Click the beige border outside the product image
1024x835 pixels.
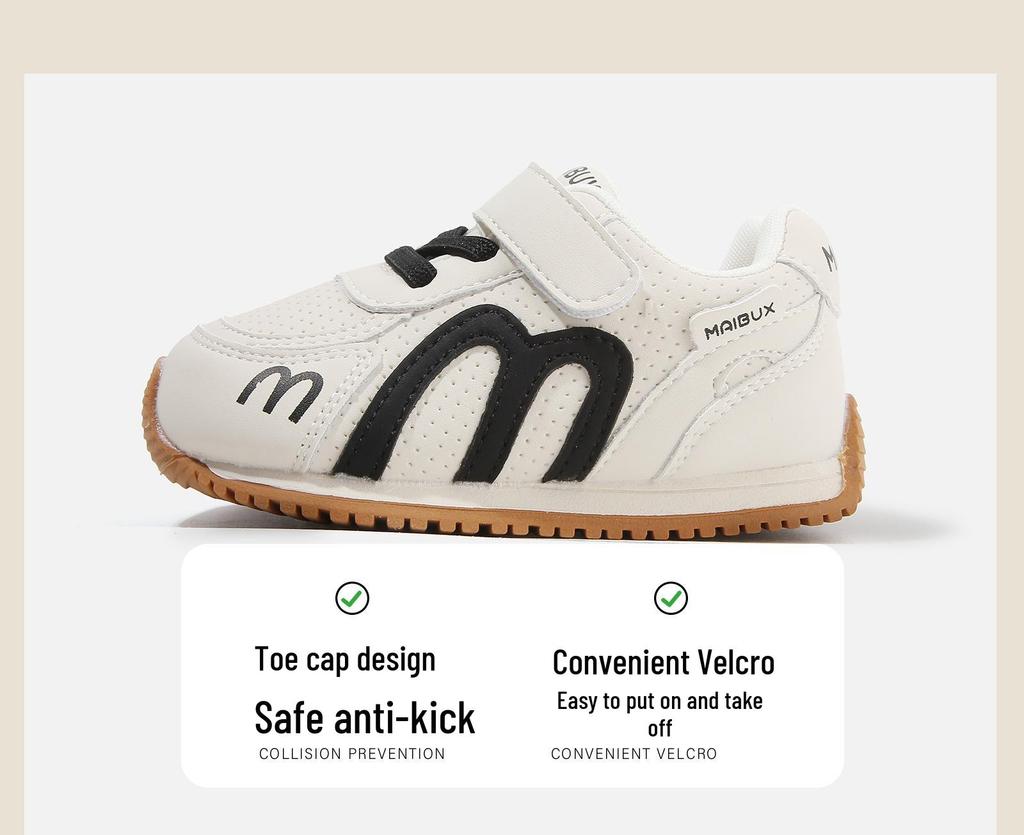[x=512, y=36]
